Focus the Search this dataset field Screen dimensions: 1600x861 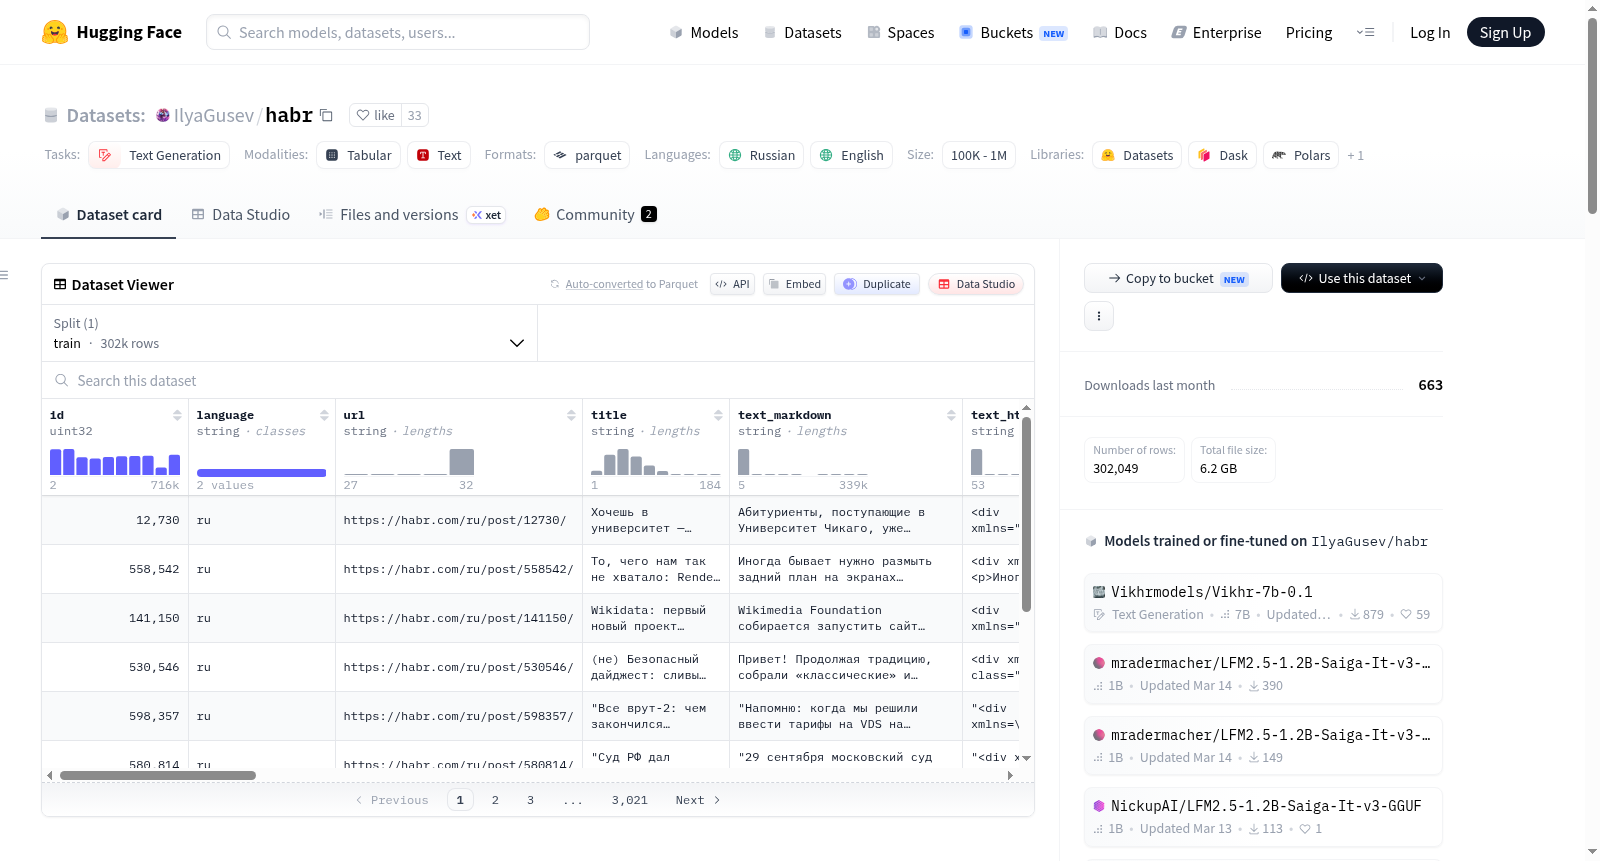click(x=538, y=380)
